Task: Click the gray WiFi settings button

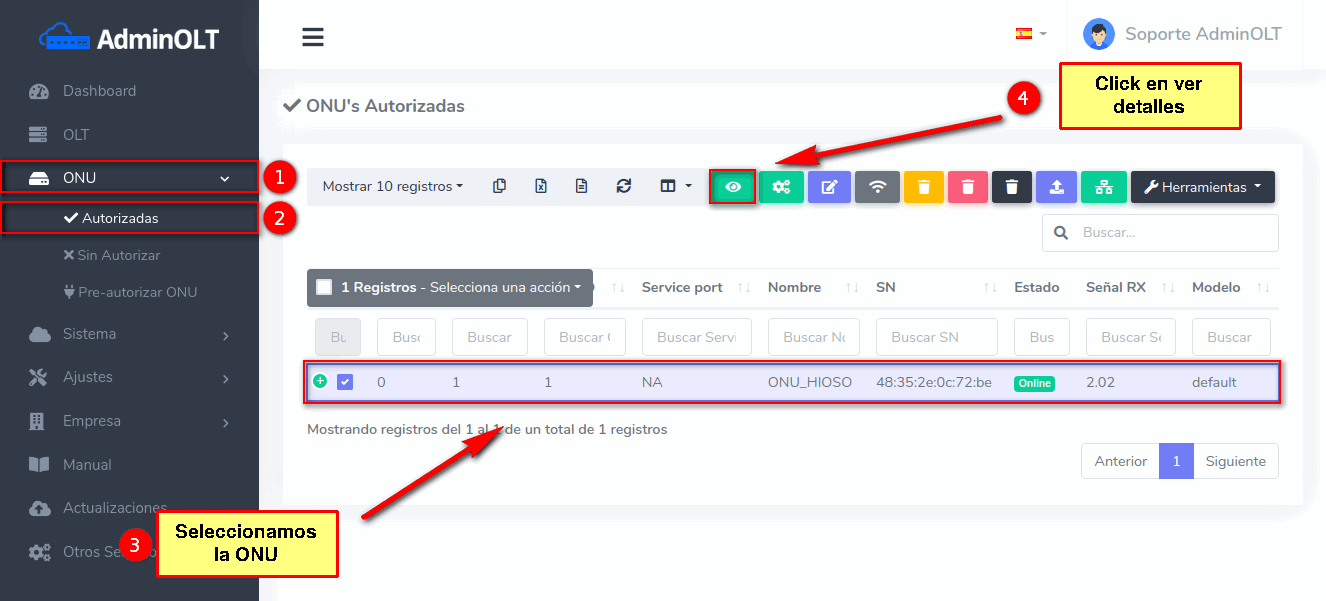Action: pyautogui.click(x=877, y=187)
